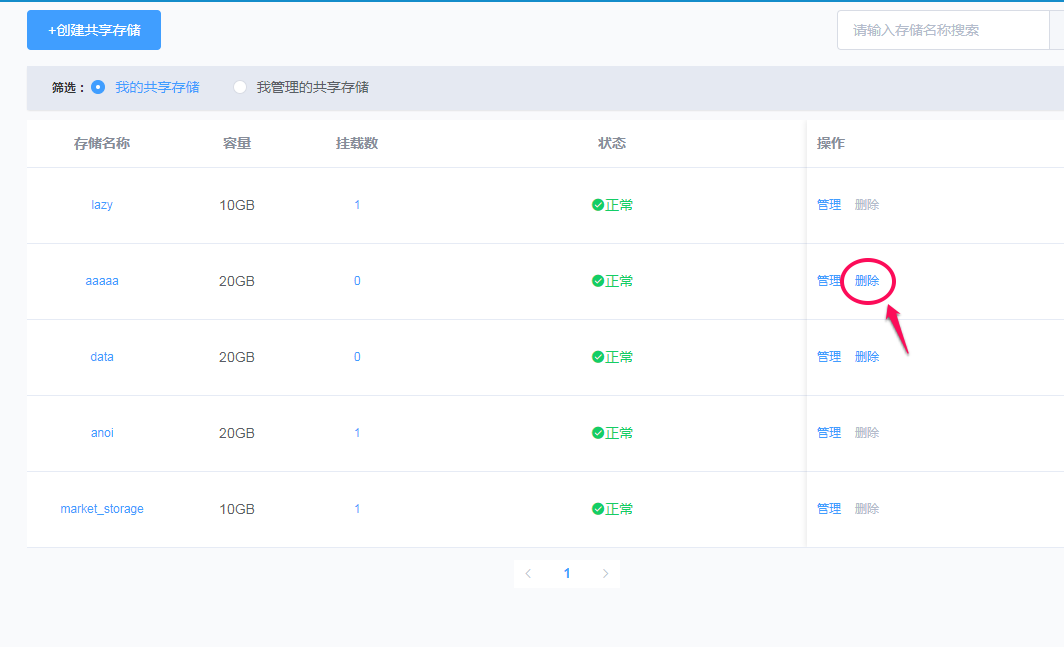The width and height of the screenshot is (1064, 647).
Task: Click mount count 1 in market_storage row
Action: coord(357,509)
